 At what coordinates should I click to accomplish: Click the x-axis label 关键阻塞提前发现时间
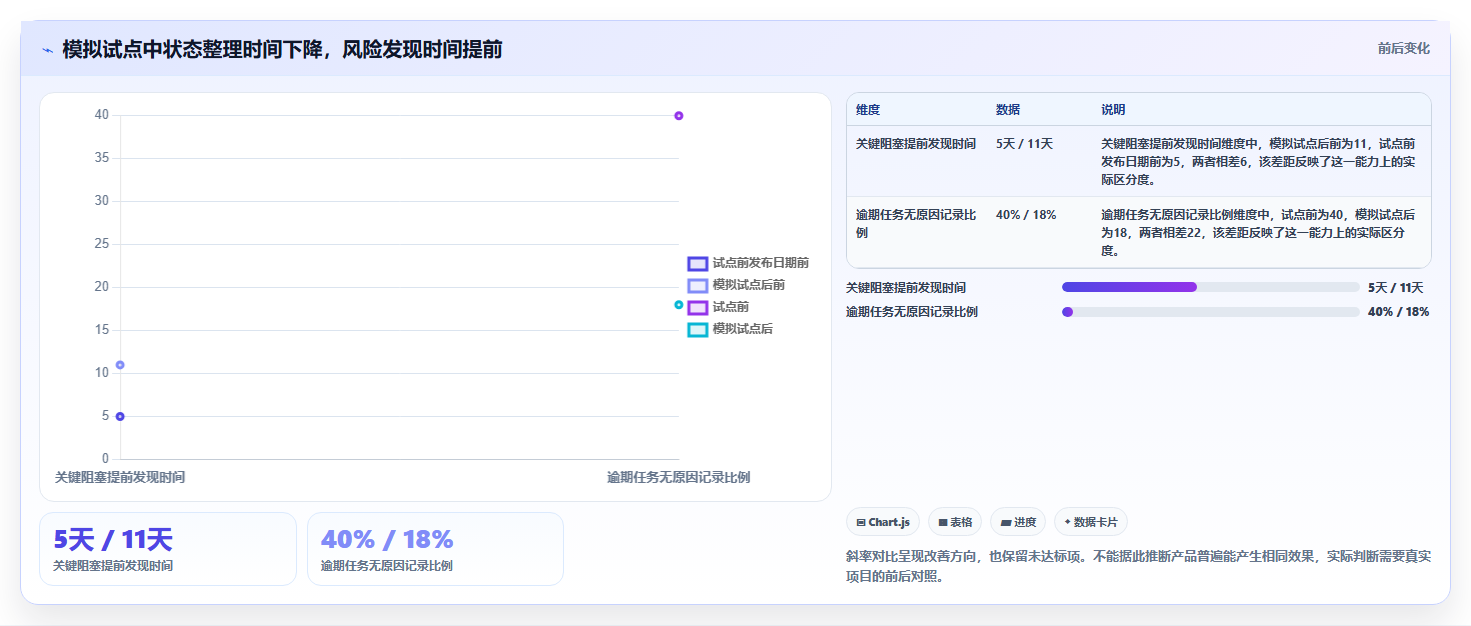(x=120, y=477)
